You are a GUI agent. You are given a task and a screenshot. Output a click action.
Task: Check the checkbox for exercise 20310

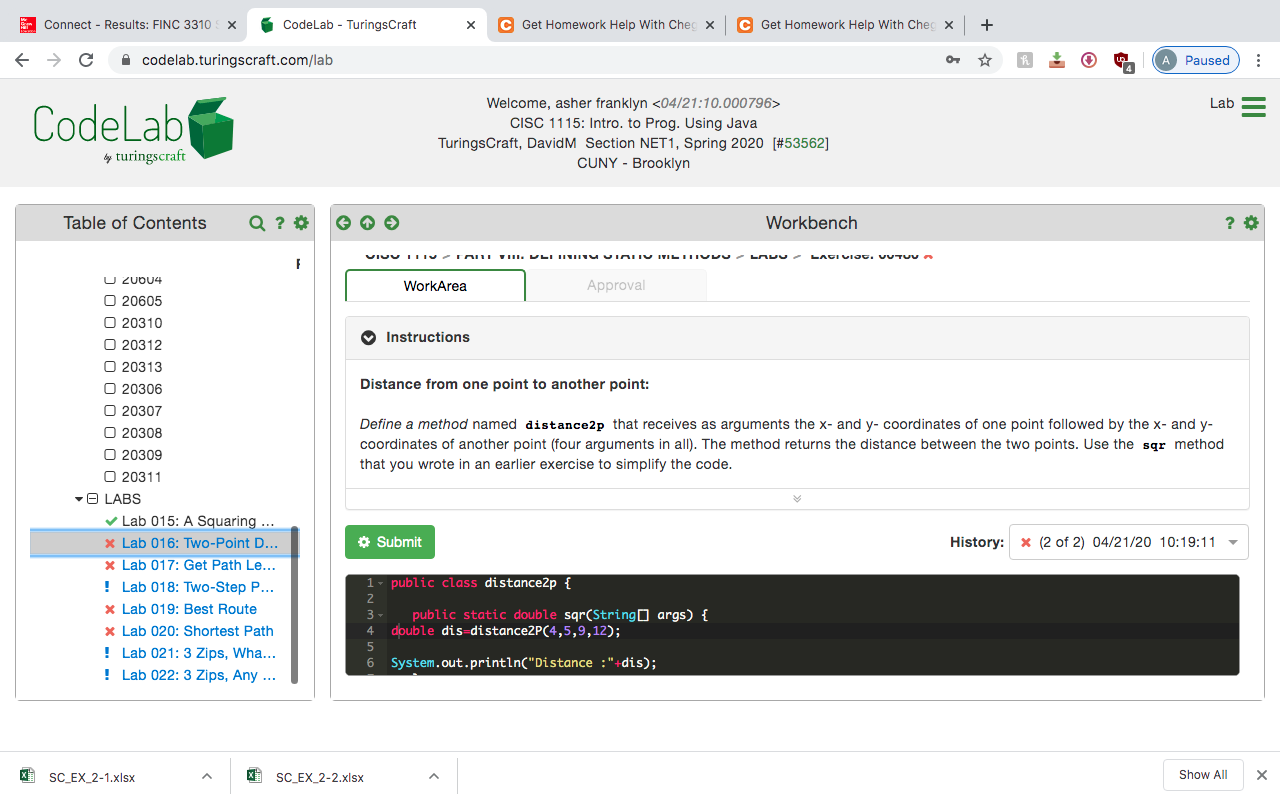coord(109,322)
